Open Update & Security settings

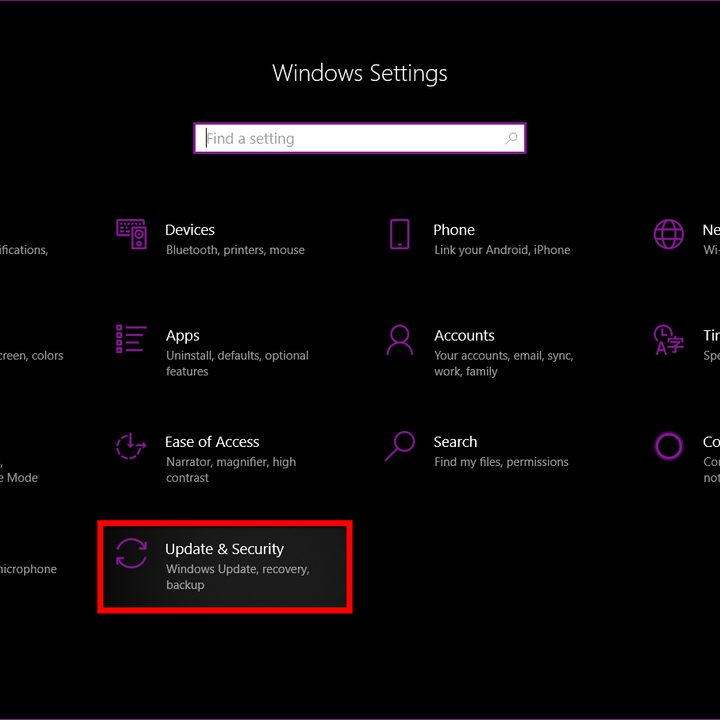(225, 567)
